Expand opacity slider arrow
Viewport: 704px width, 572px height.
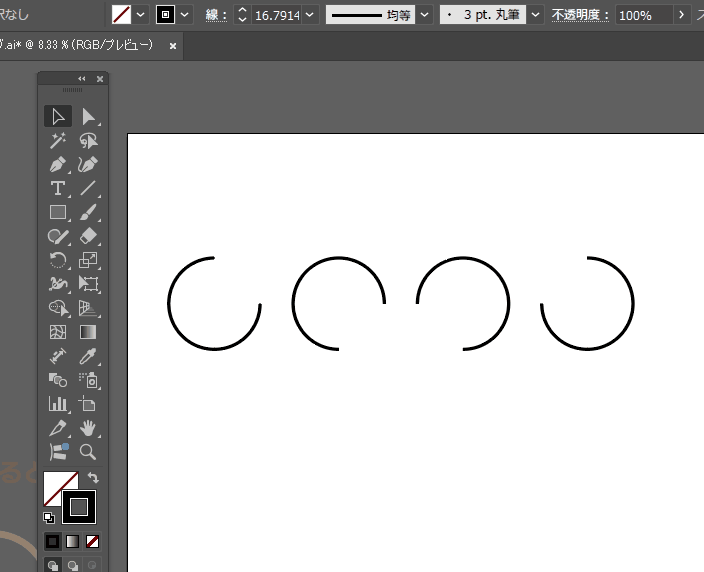682,15
